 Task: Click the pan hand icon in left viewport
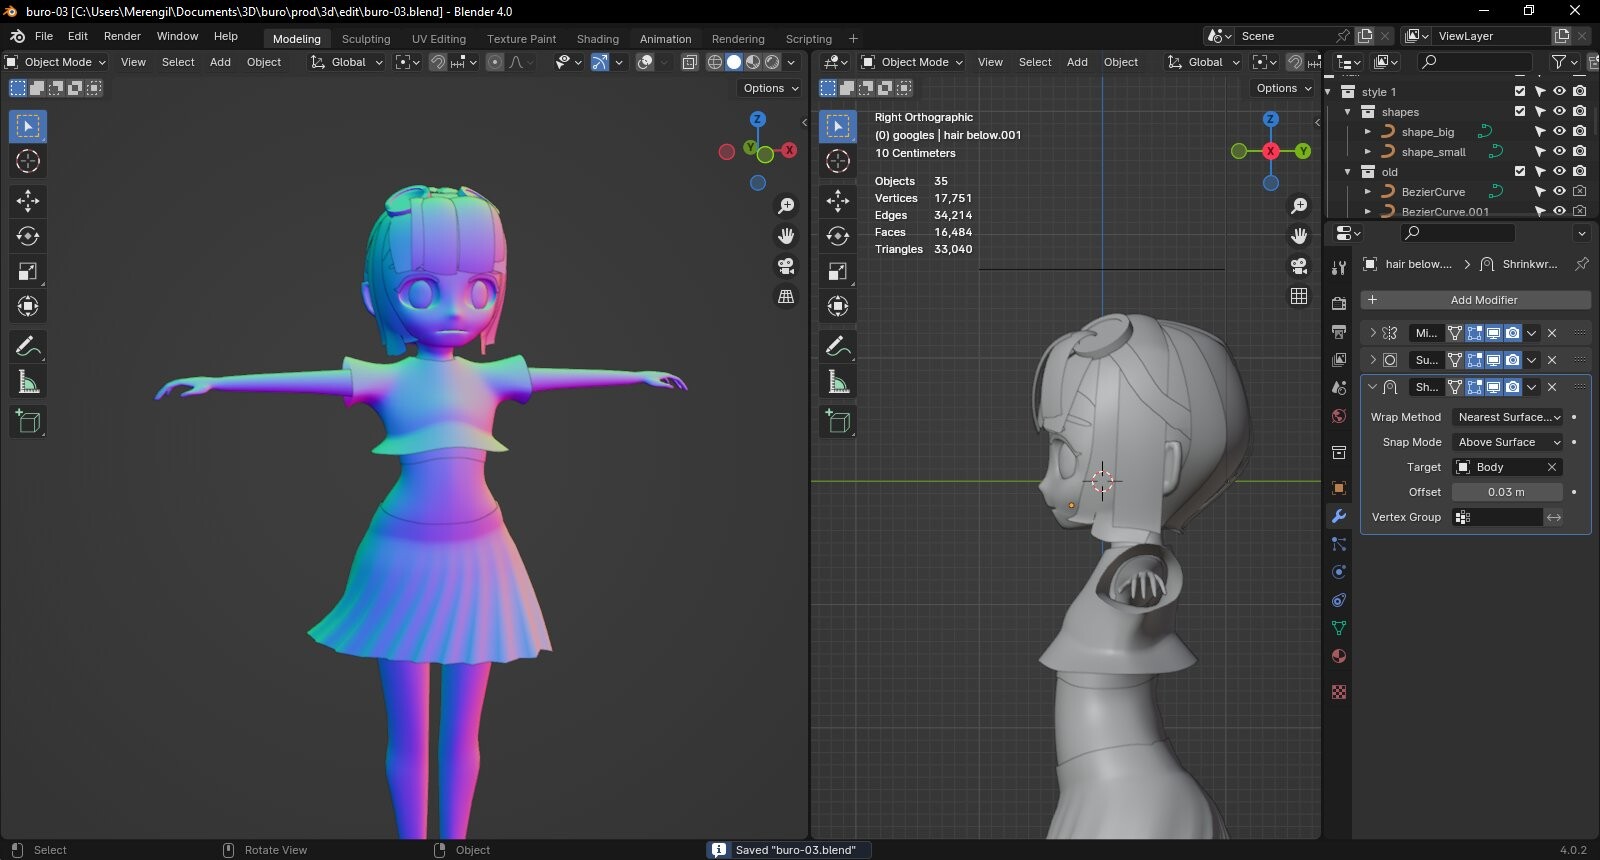pyautogui.click(x=787, y=236)
